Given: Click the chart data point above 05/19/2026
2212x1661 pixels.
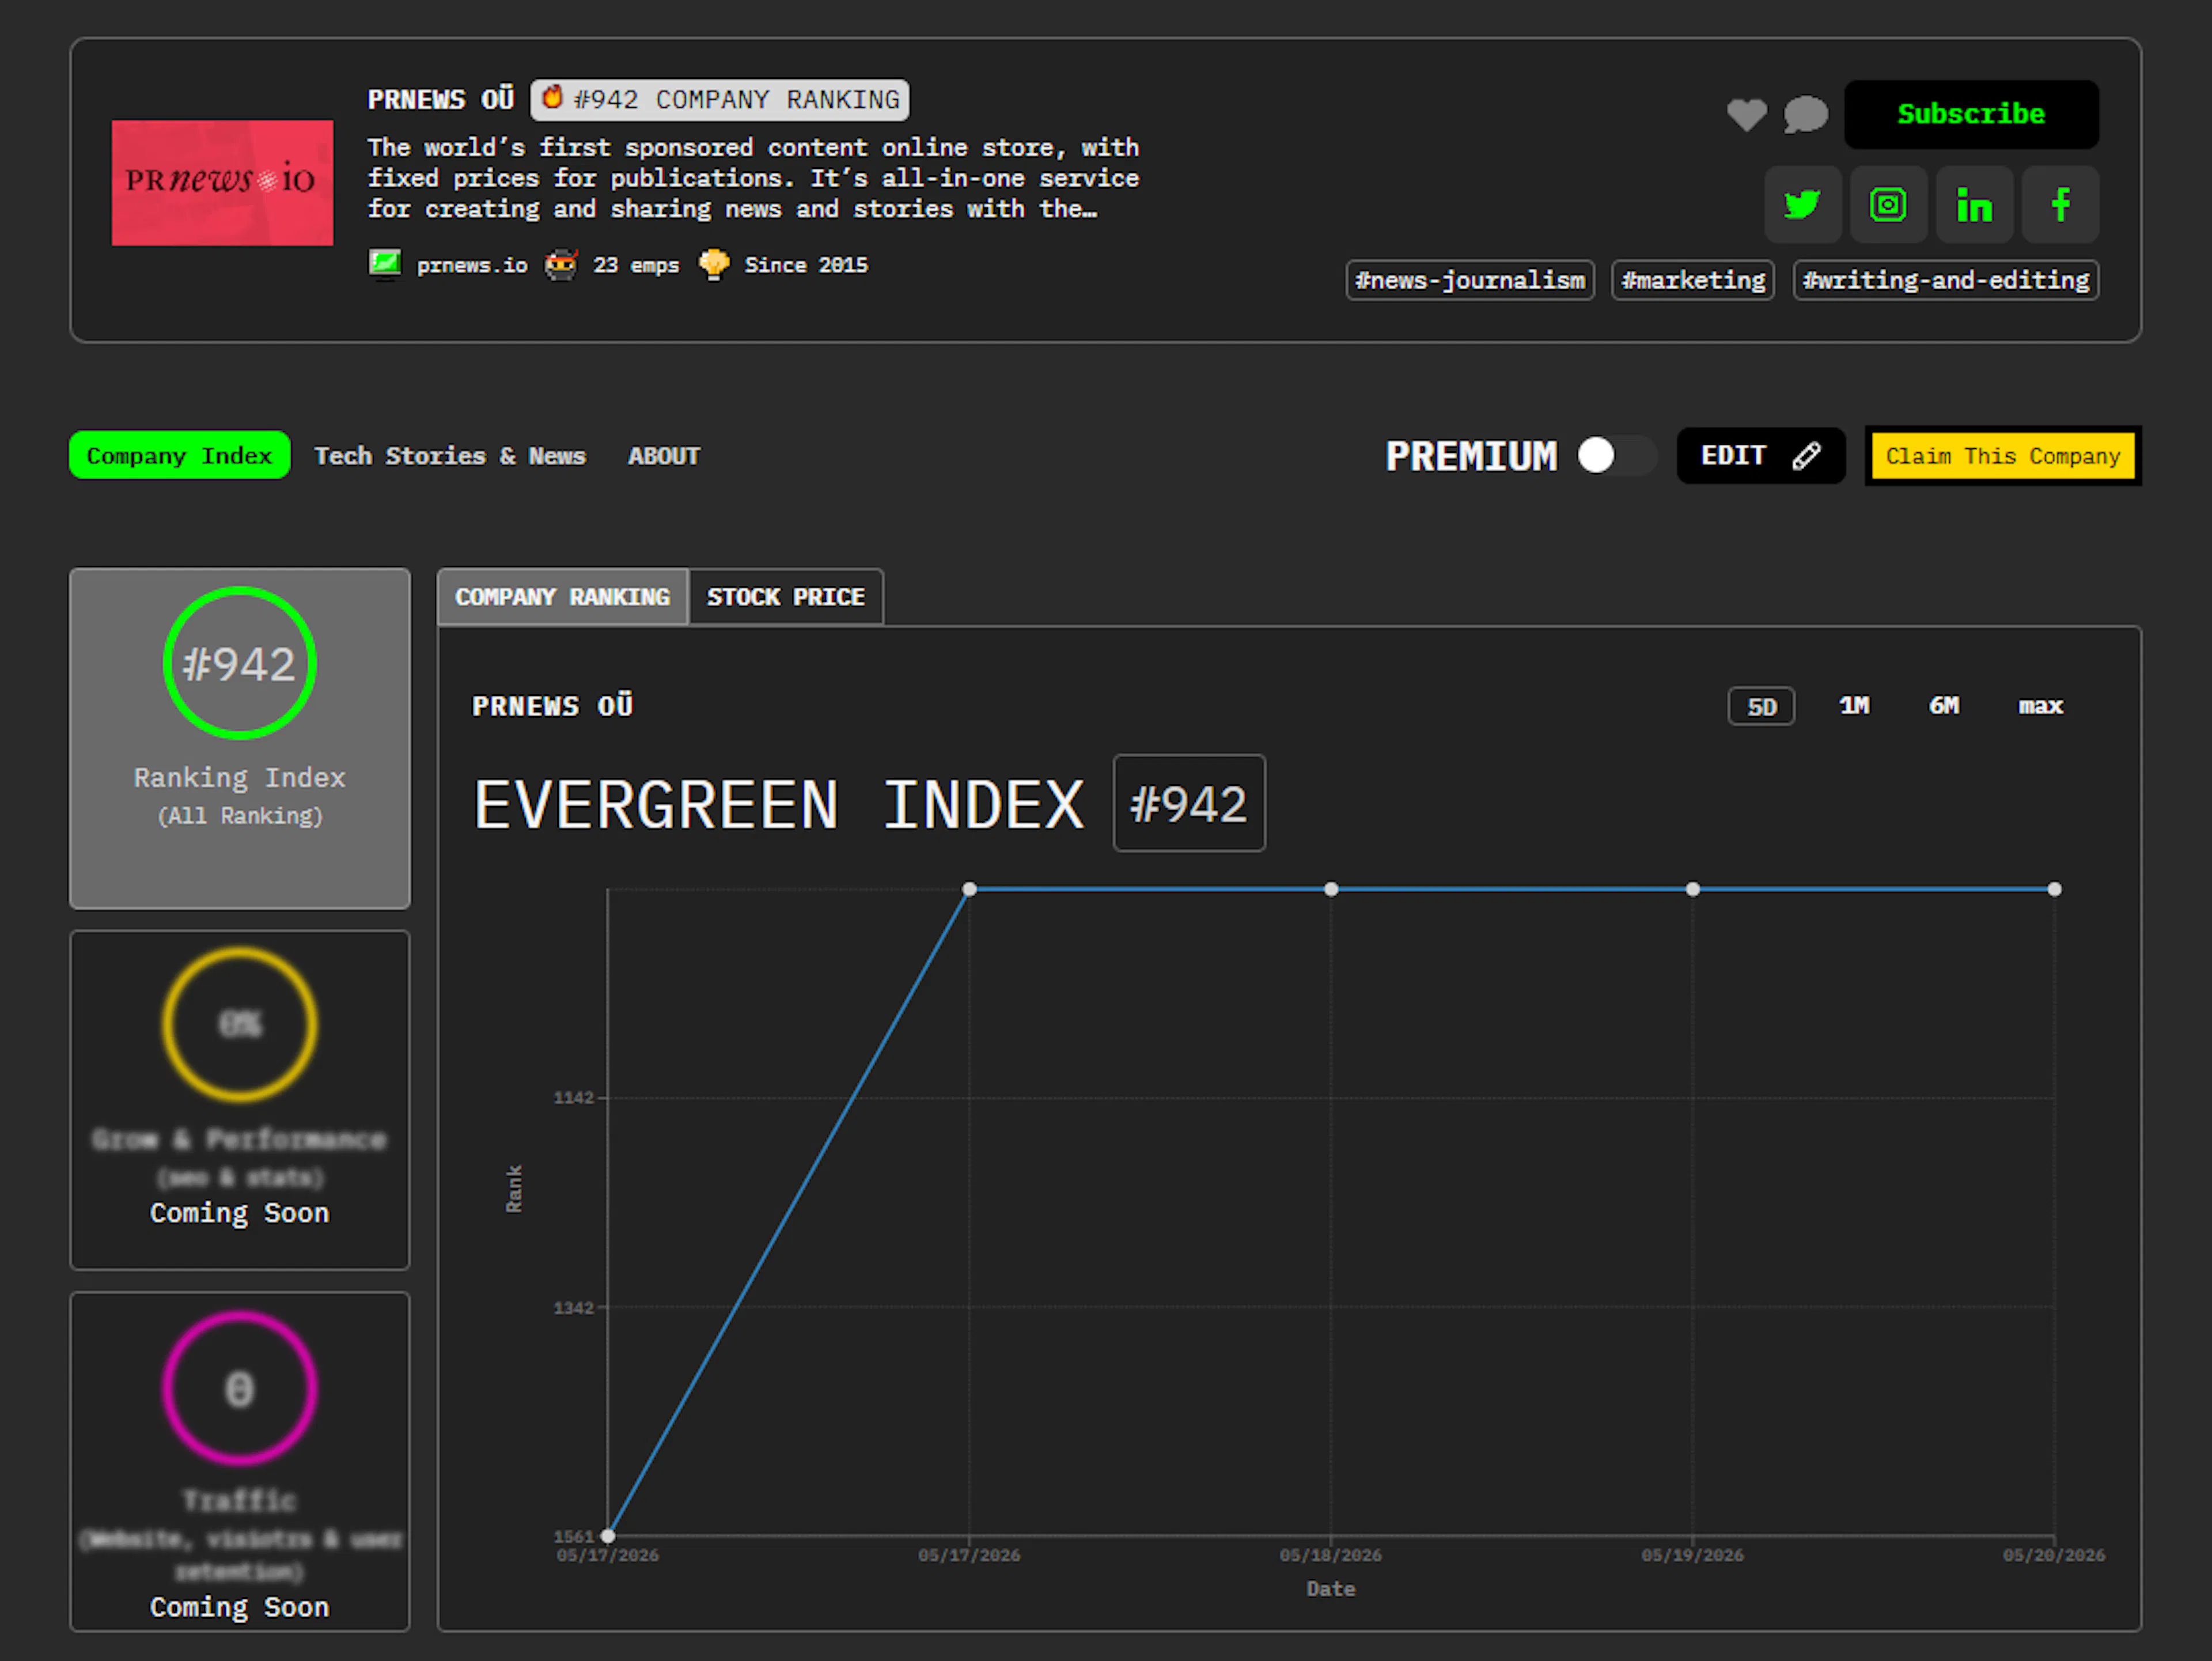Looking at the screenshot, I should (1692, 889).
